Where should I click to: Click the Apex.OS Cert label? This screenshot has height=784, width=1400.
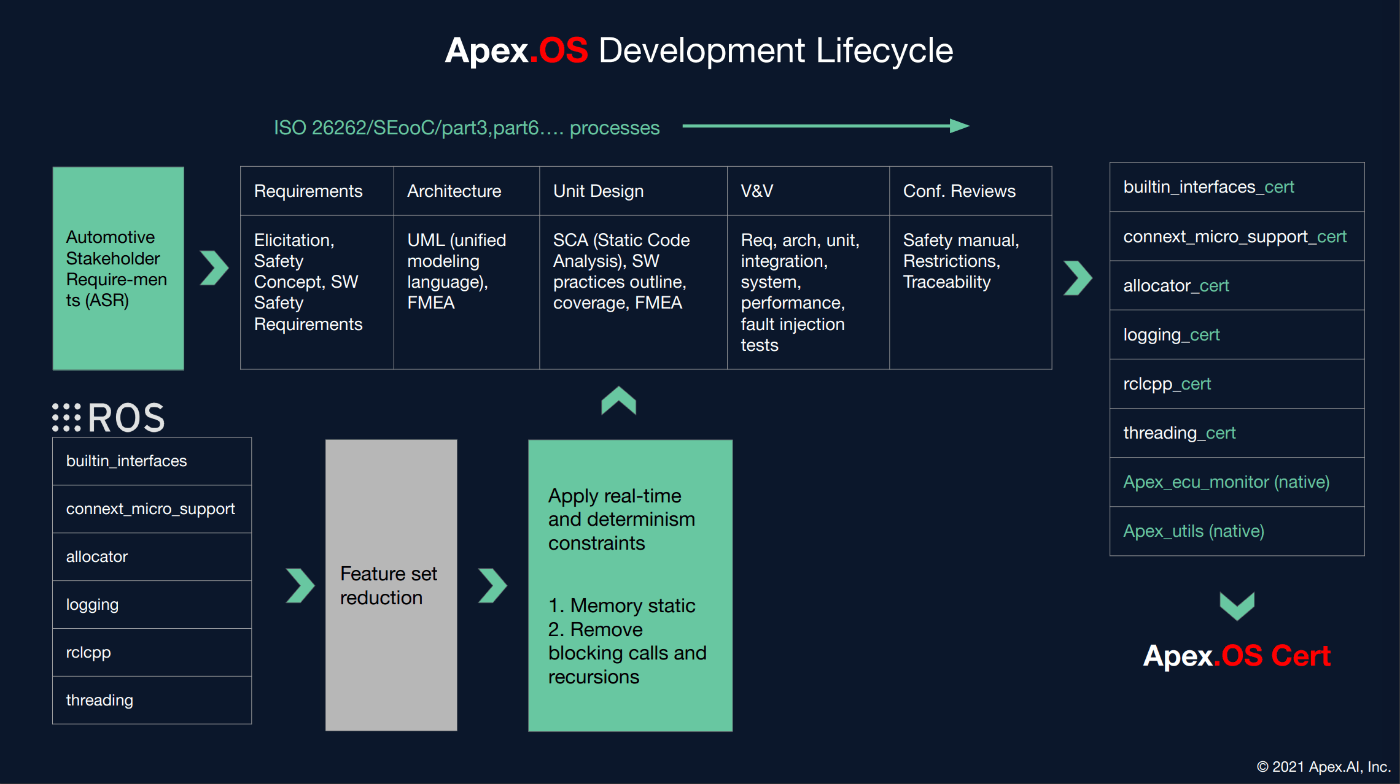[1237, 657]
